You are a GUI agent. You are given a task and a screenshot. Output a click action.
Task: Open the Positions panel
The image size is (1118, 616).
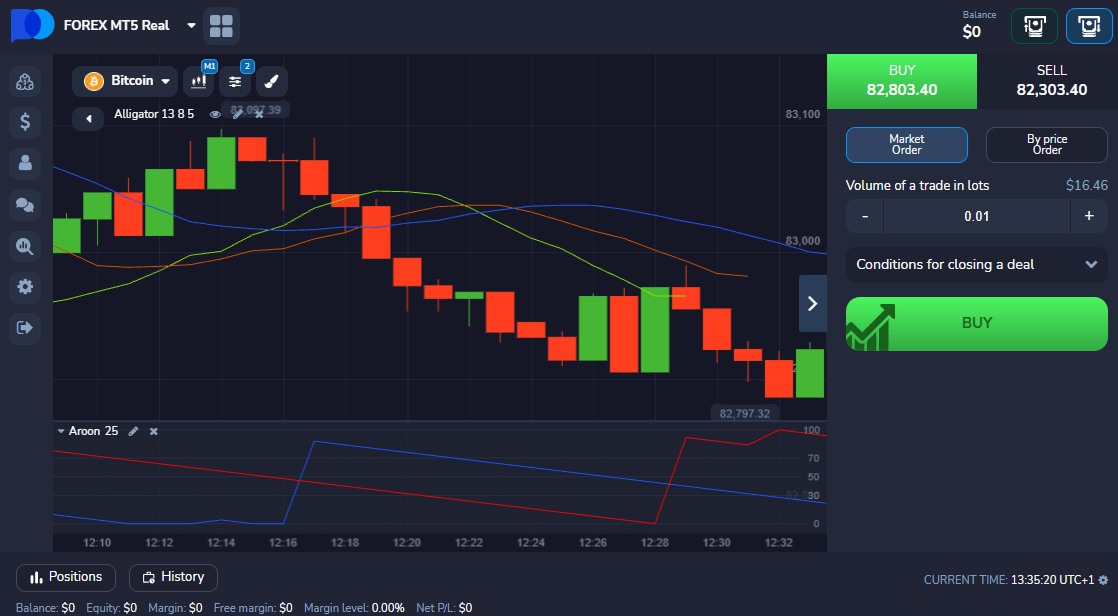pos(66,577)
